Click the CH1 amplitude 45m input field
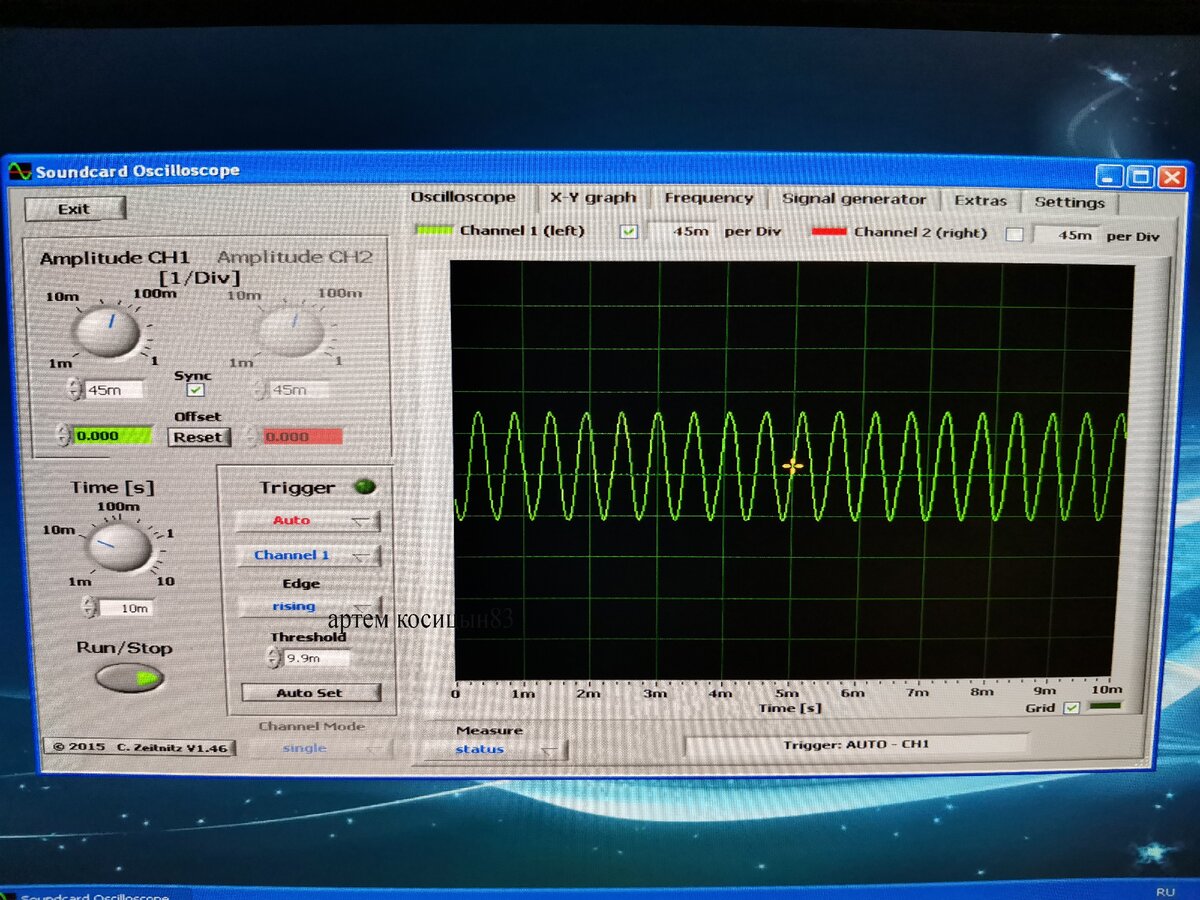Viewport: 1200px width, 900px height. coord(114,390)
